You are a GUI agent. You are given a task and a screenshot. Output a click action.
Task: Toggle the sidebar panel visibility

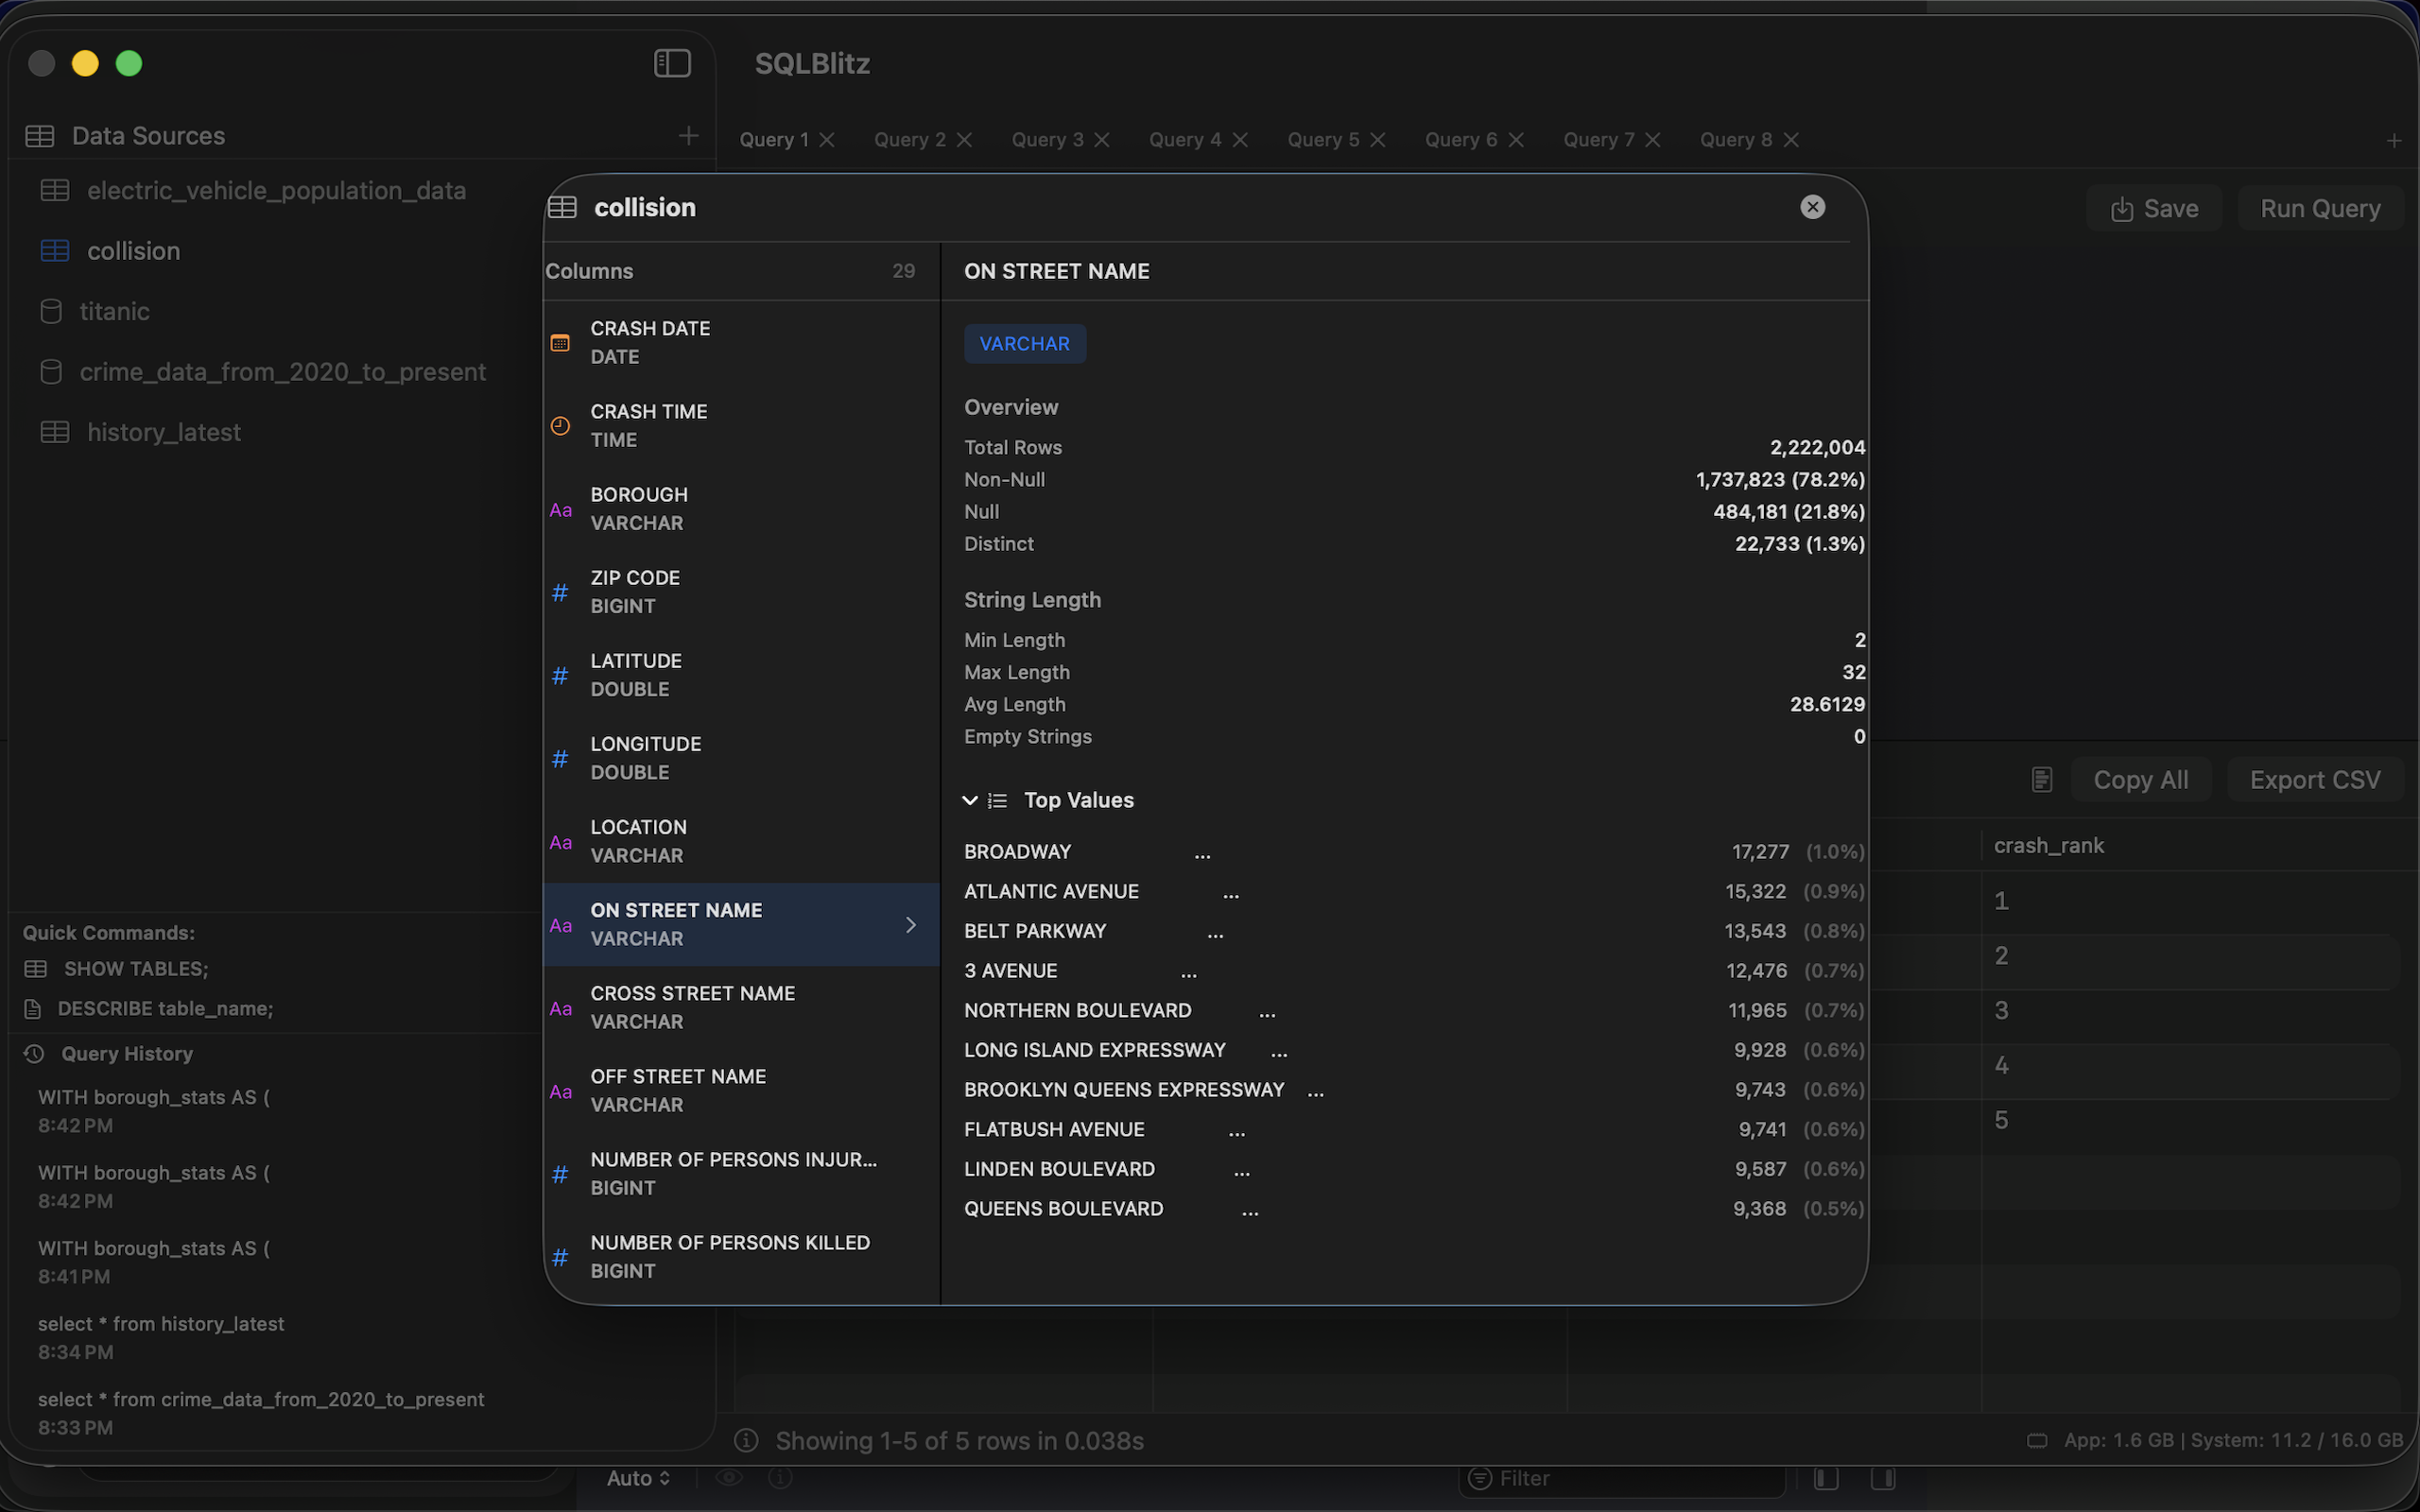672,63
